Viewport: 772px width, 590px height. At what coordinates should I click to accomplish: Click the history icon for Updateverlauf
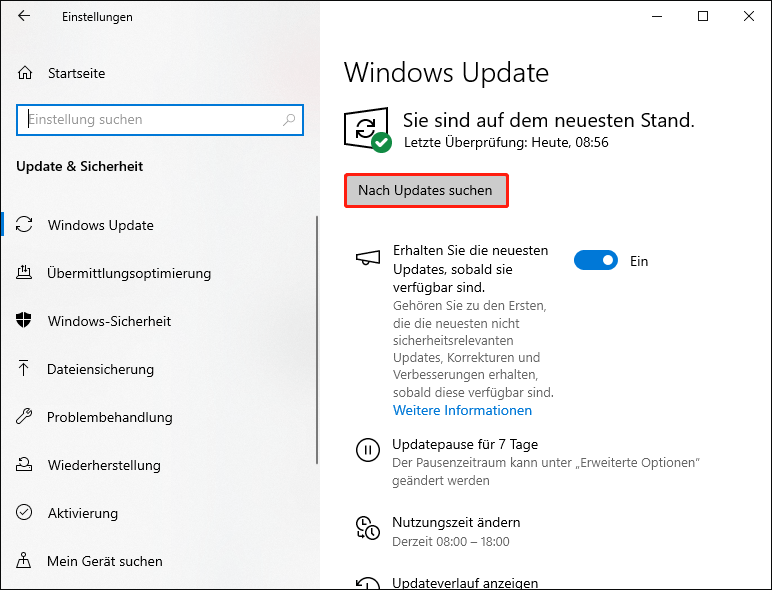367,583
